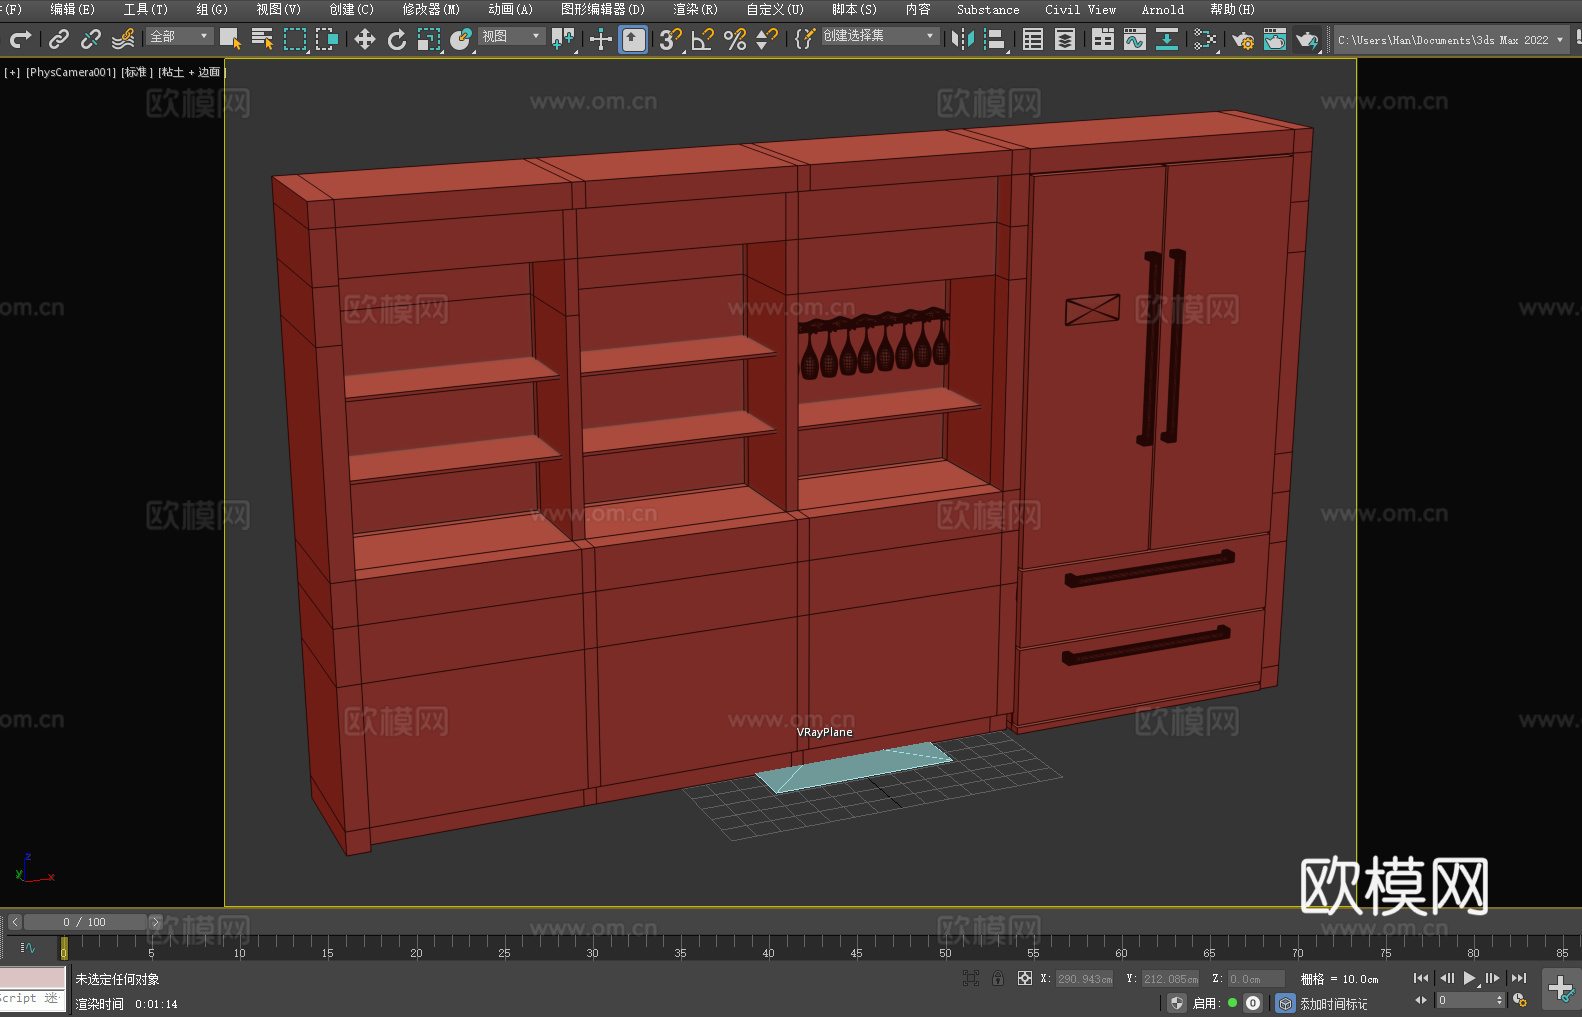
Task: Open the 视图 reference coordinate dropdown
Action: coord(511,36)
